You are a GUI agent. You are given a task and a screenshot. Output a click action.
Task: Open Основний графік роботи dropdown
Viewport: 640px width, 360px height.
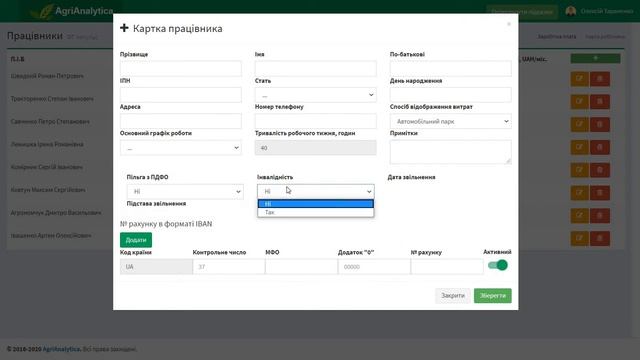[180, 148]
